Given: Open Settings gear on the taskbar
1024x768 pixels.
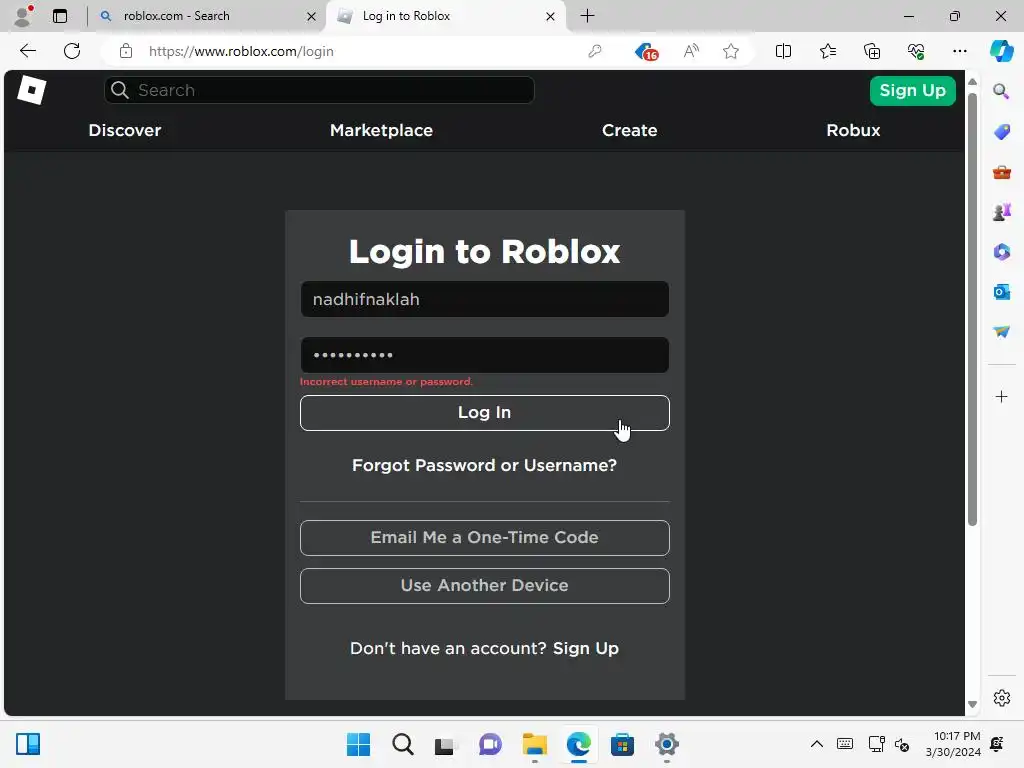Looking at the screenshot, I should 666,744.
